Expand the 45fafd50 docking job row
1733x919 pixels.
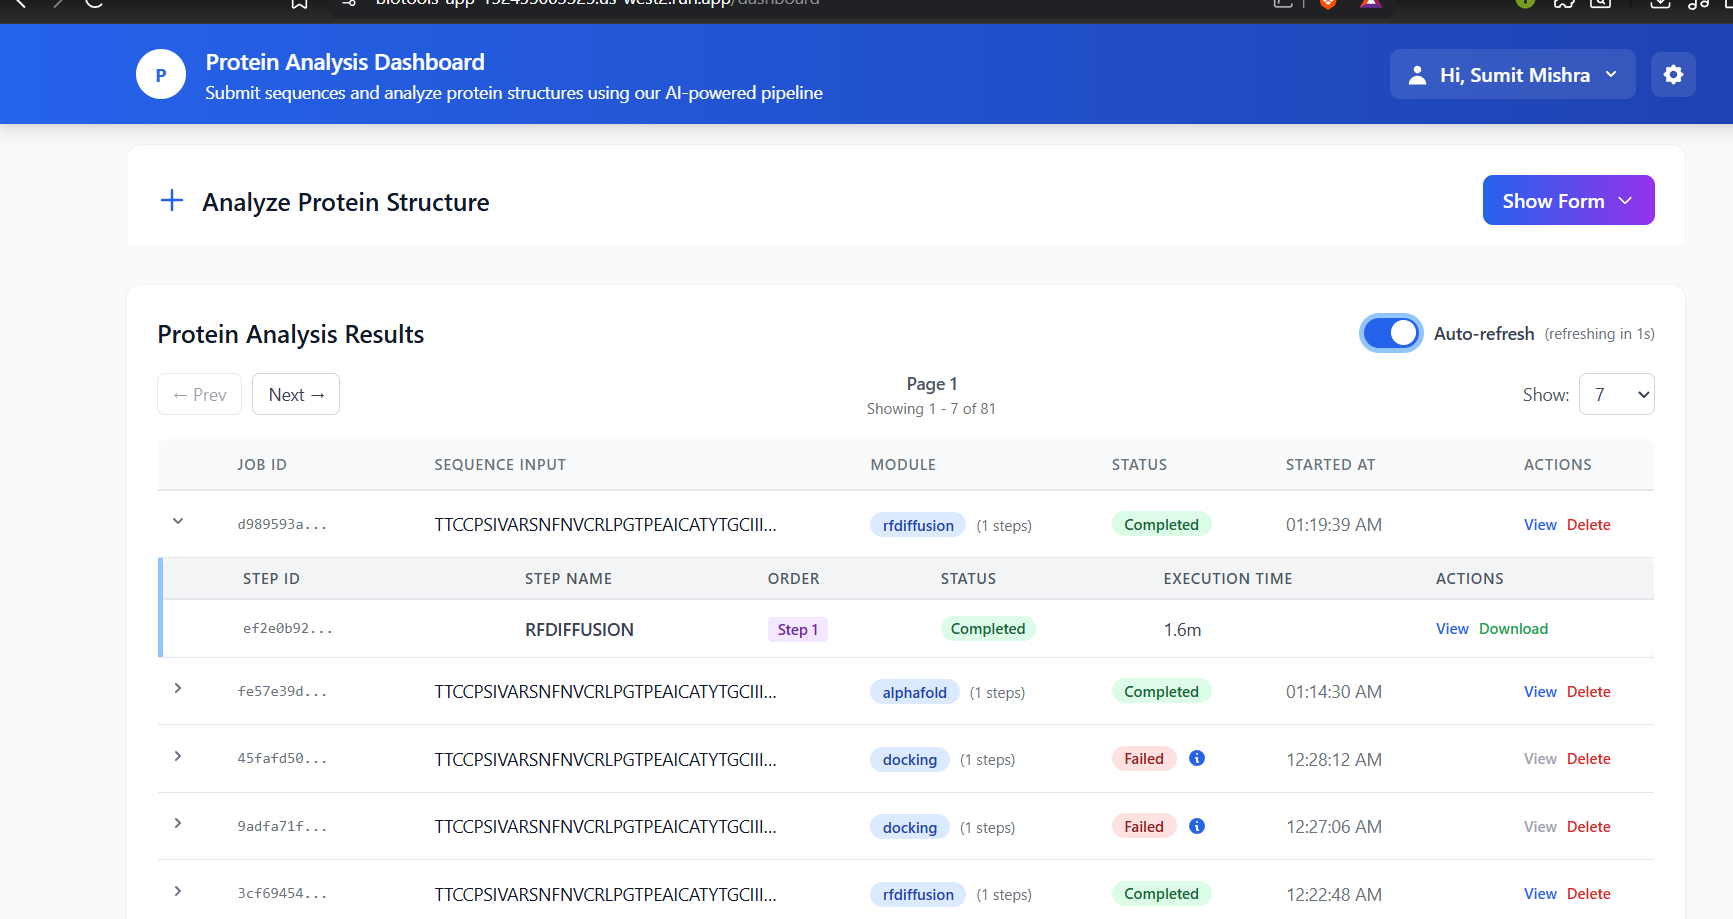178,757
